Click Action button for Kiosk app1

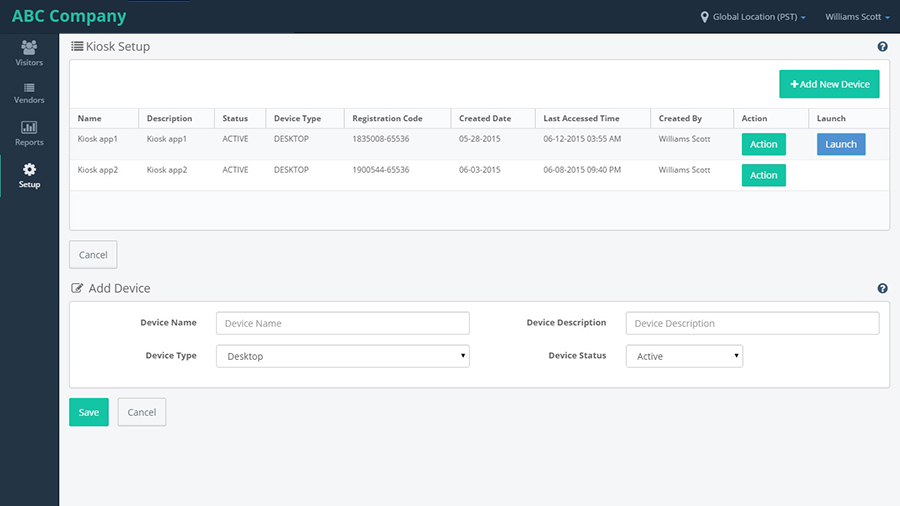pyautogui.click(x=763, y=144)
